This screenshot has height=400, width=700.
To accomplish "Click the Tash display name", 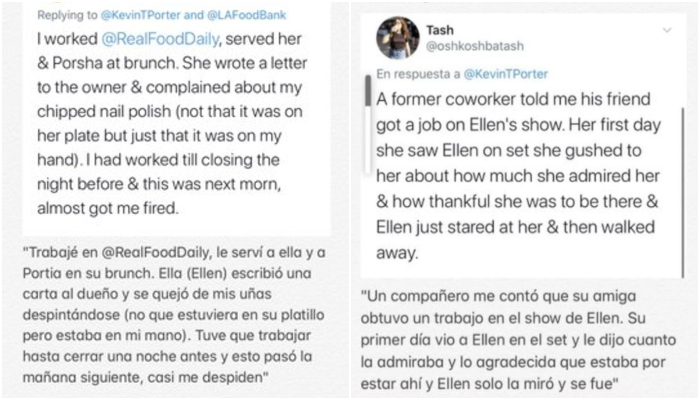I will pos(440,30).
